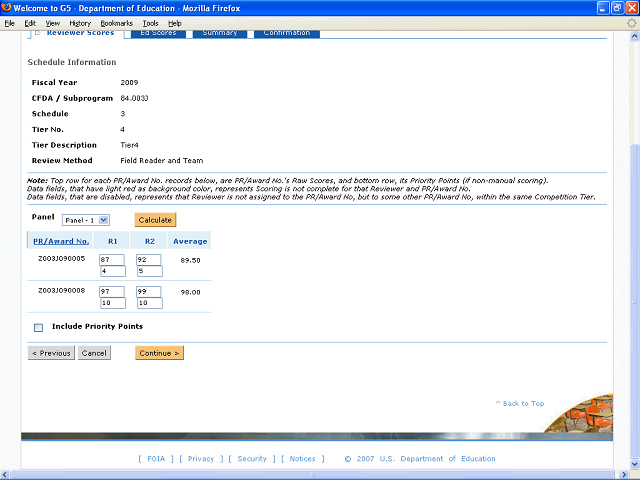Select the average value 89.50
The image size is (640, 480).
pos(190,260)
